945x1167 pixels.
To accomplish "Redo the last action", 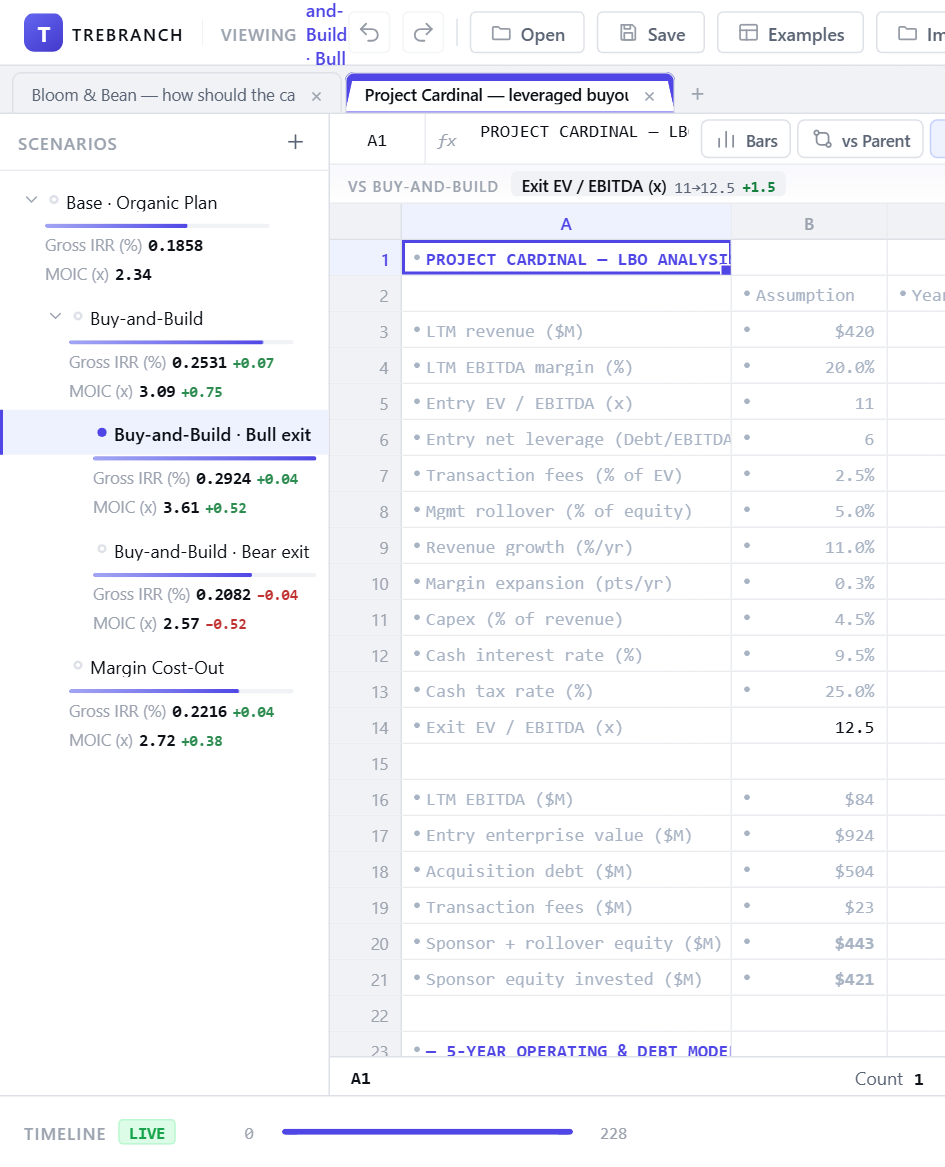I will [423, 33].
